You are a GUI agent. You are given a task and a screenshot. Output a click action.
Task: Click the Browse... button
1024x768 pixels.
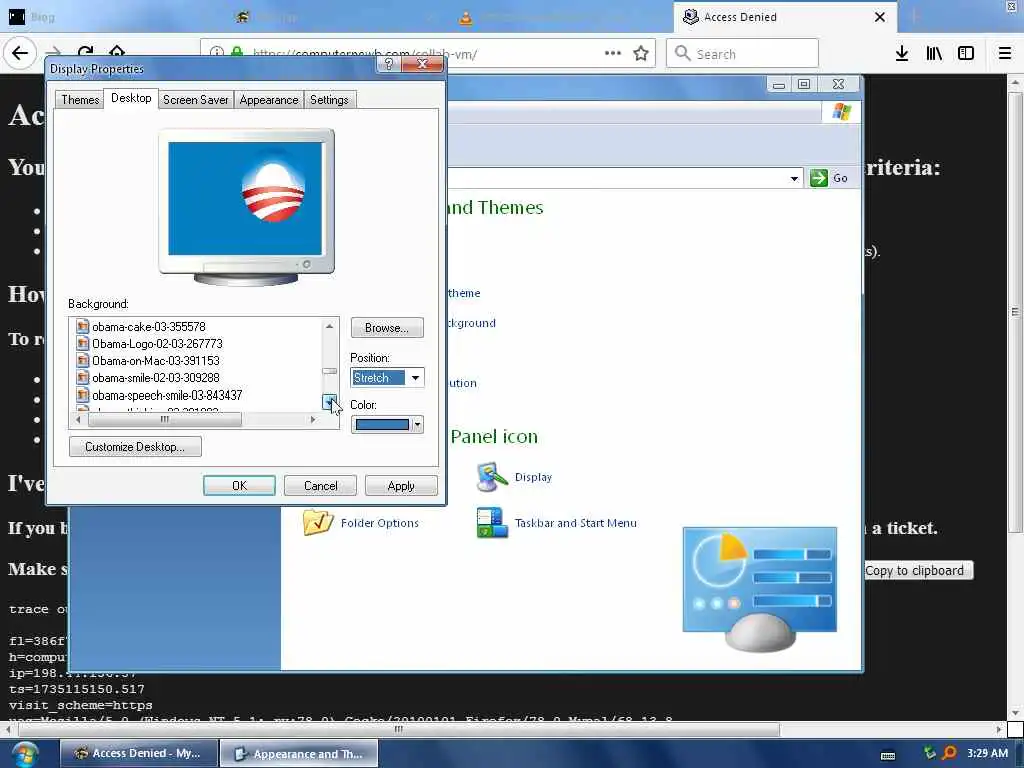click(x=387, y=328)
